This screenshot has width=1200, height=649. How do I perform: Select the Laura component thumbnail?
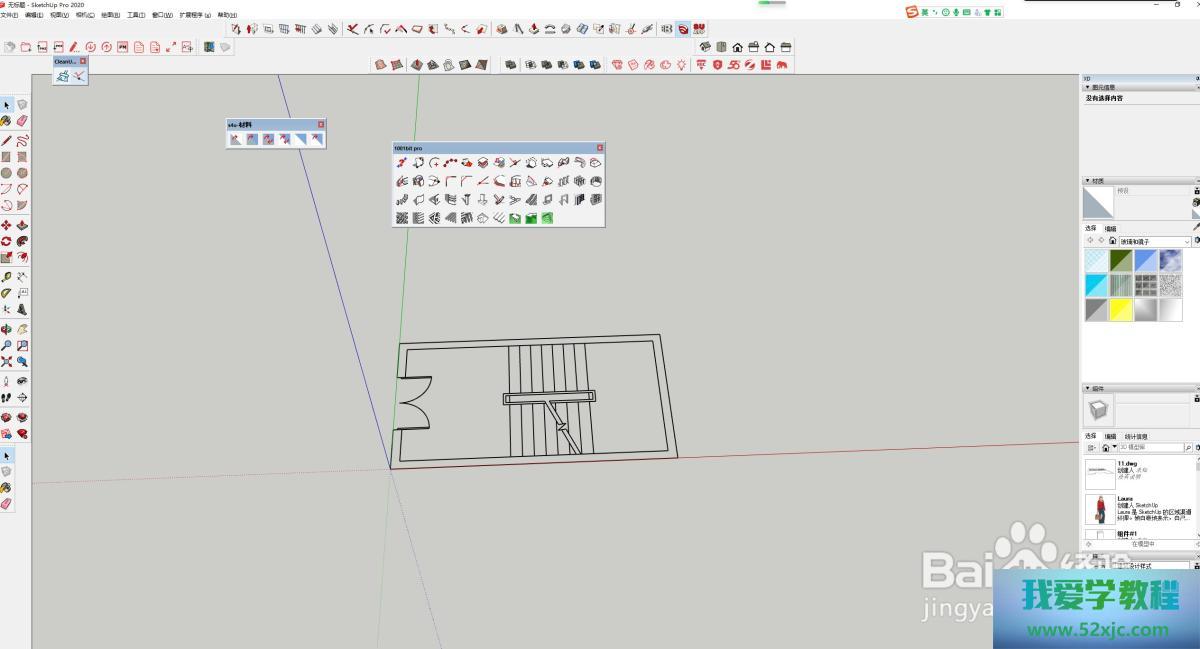(1099, 508)
